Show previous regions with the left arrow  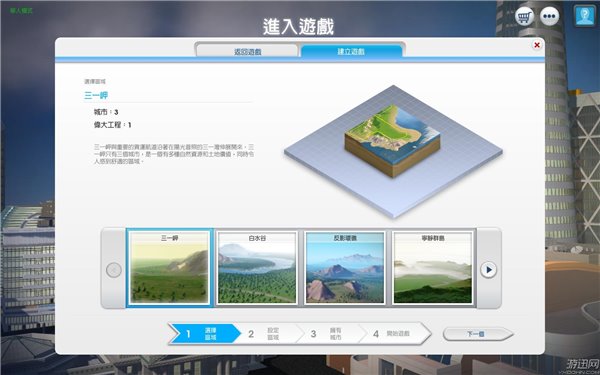point(114,270)
